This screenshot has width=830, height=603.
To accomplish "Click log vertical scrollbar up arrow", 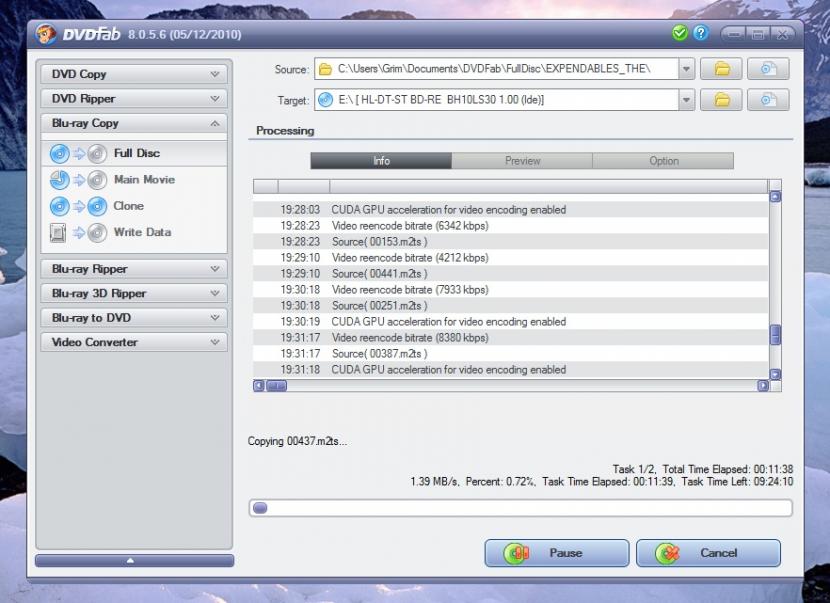I will coord(775,197).
